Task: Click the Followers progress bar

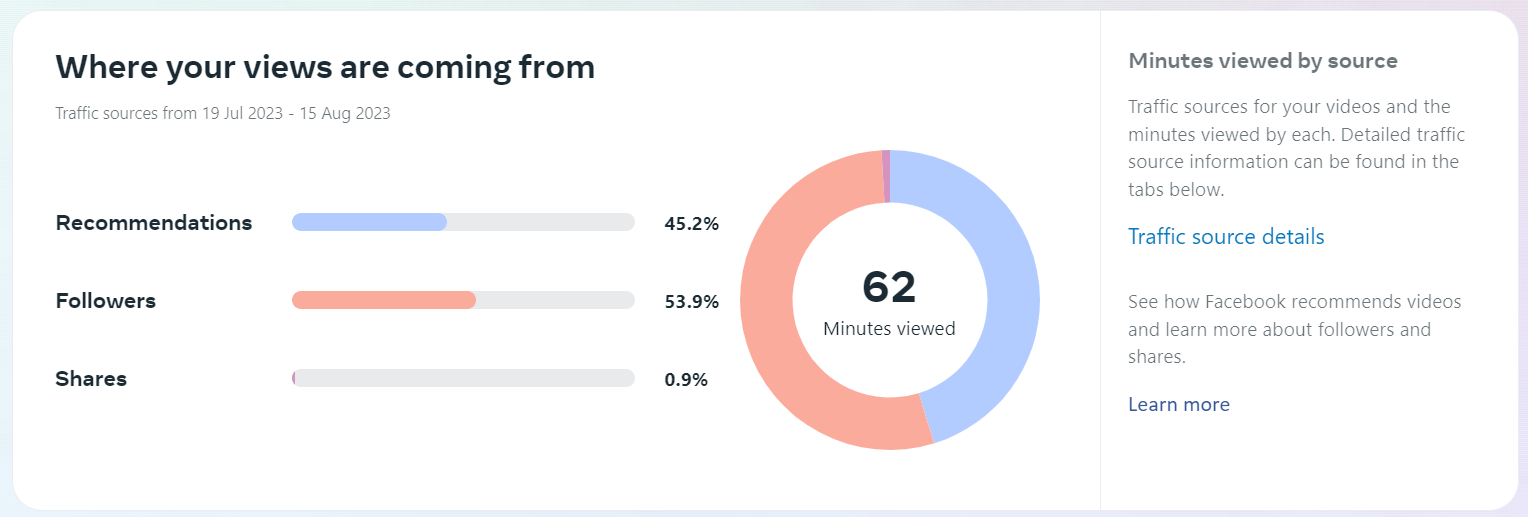Action: pyautogui.click(x=463, y=300)
